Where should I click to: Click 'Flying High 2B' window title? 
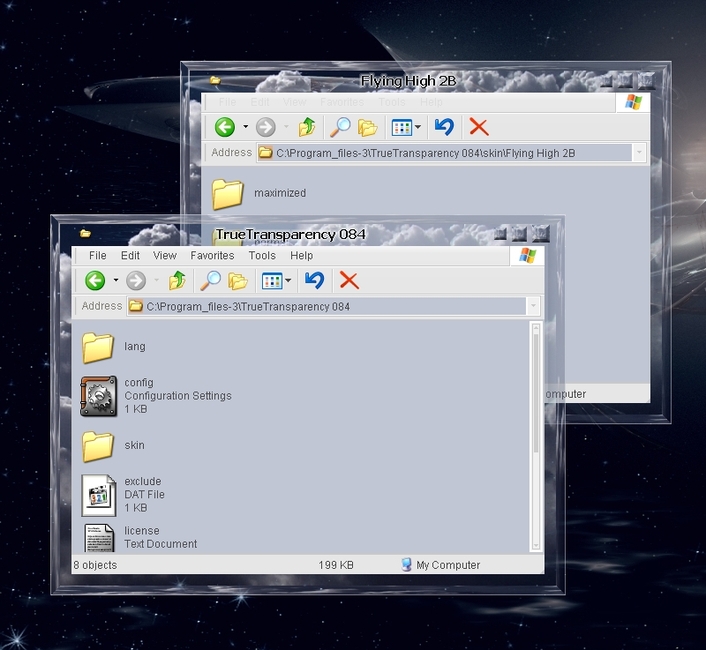(x=408, y=81)
